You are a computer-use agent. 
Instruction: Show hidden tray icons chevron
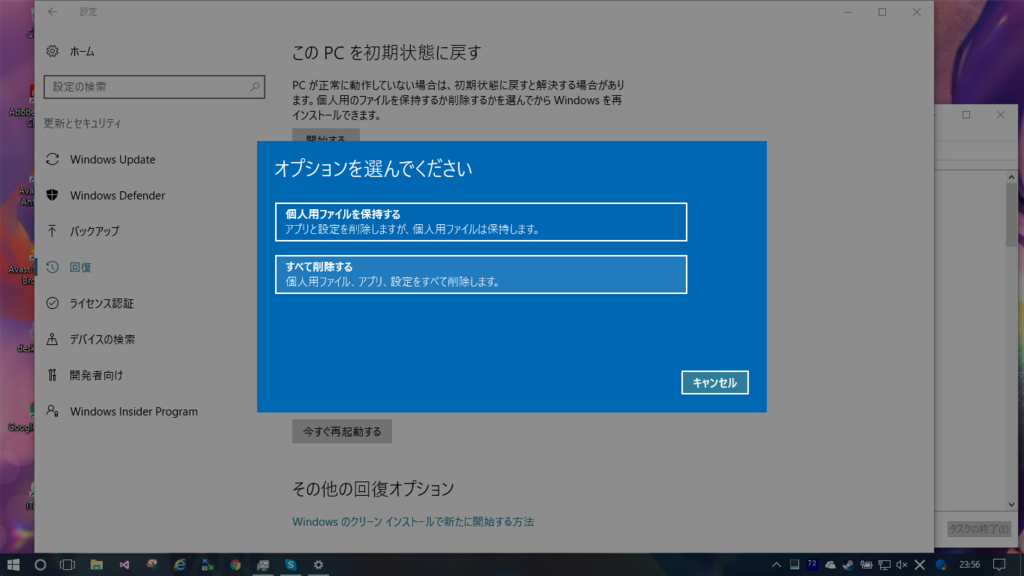(x=776, y=565)
